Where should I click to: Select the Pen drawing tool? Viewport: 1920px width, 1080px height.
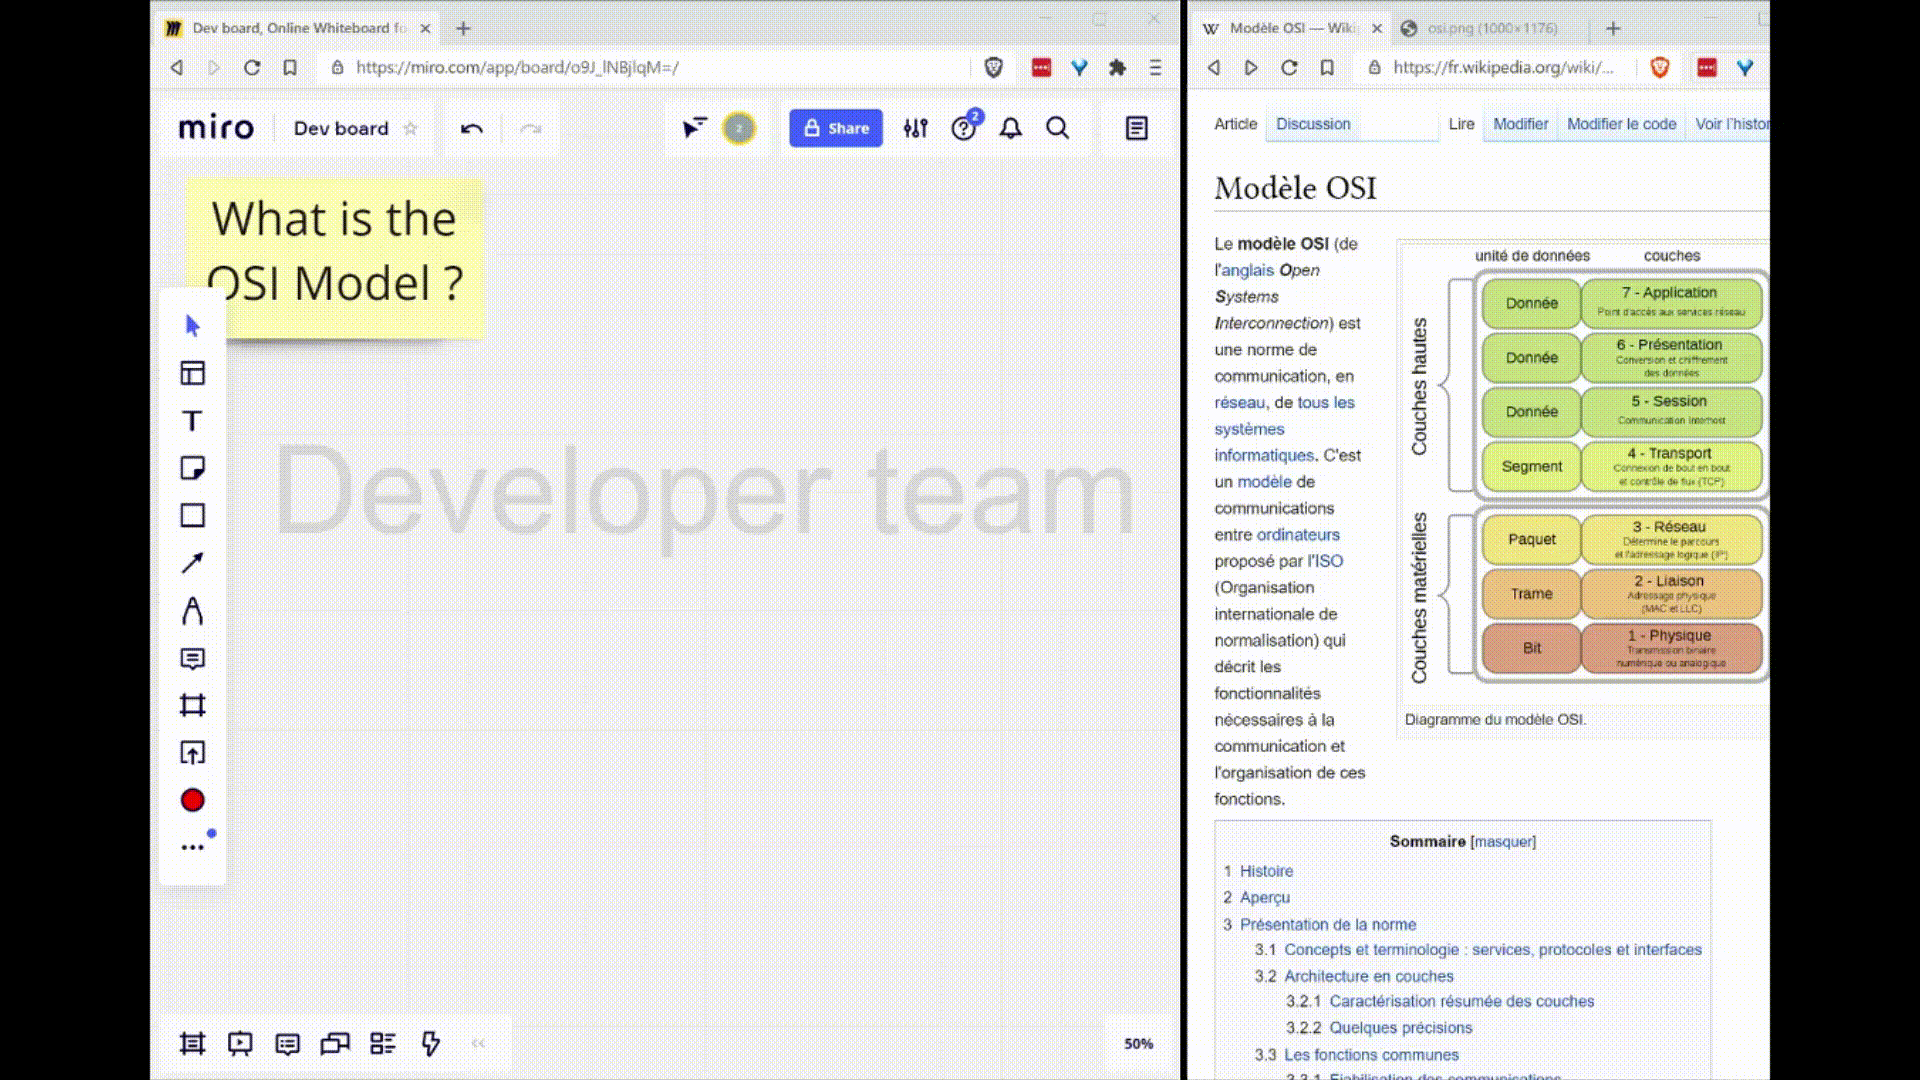coord(192,611)
